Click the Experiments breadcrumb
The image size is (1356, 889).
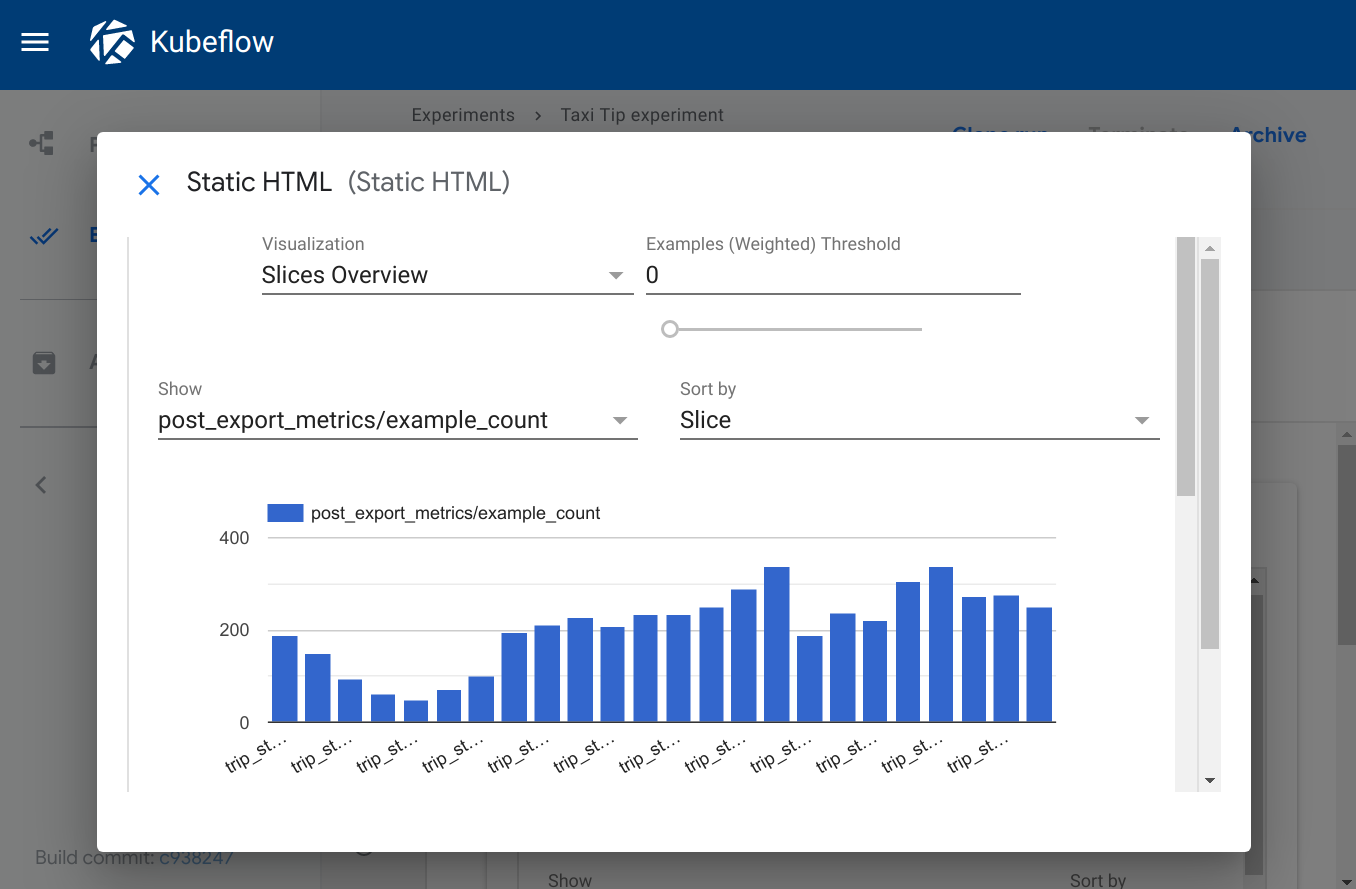click(463, 115)
